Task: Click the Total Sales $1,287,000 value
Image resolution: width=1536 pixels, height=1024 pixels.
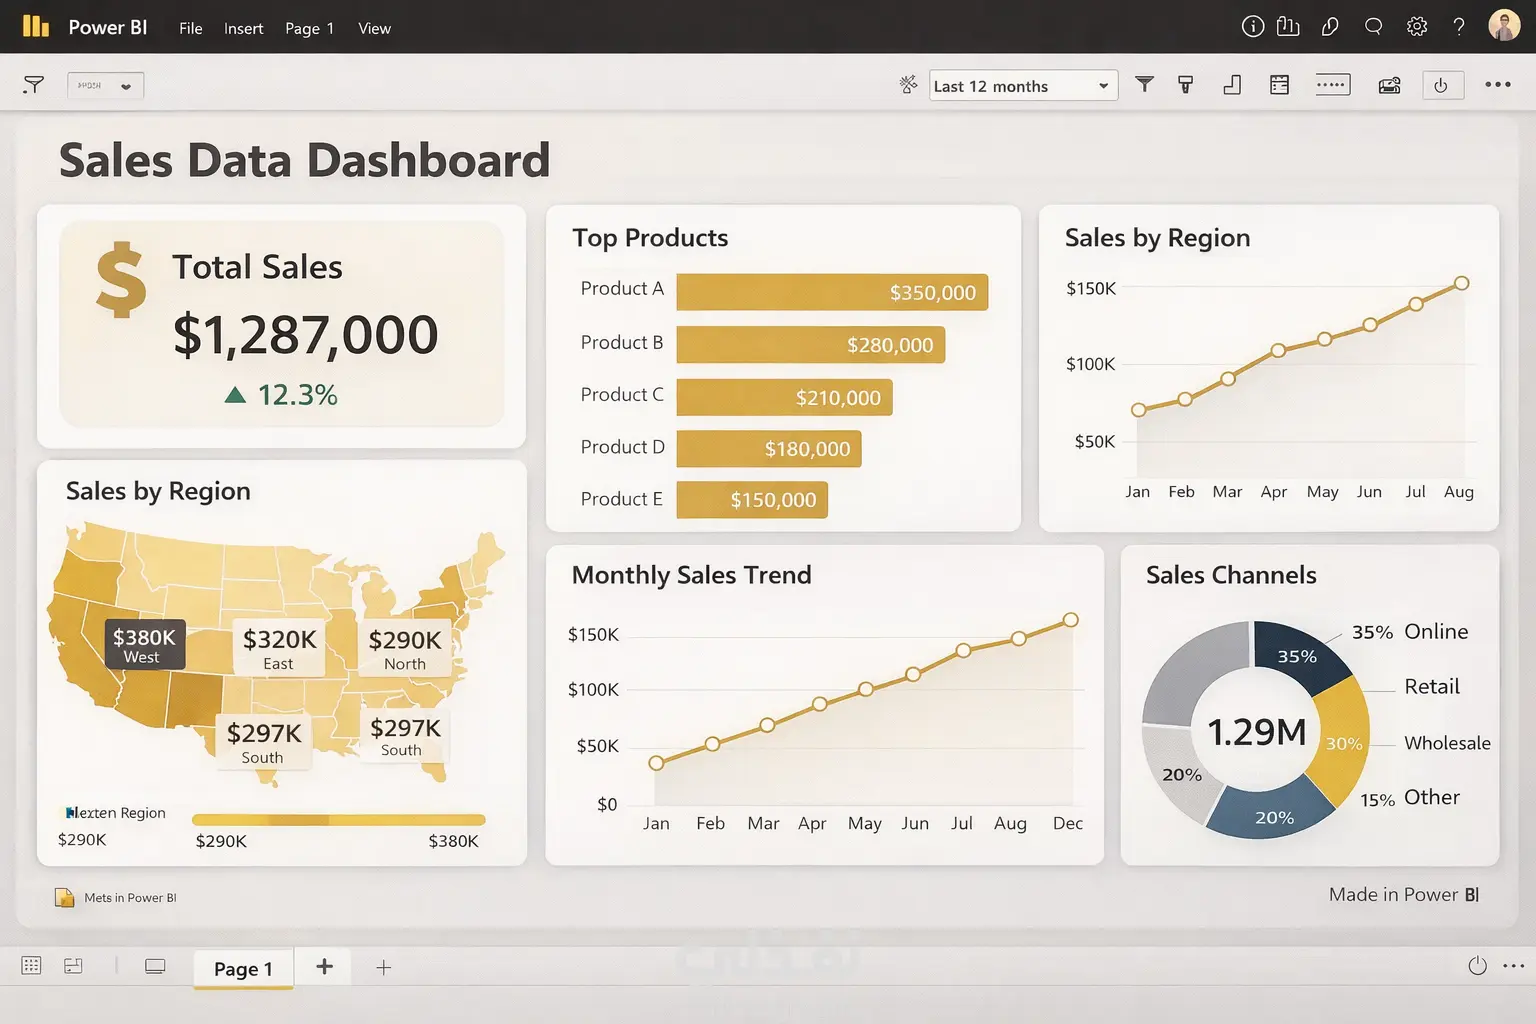Action: point(305,334)
